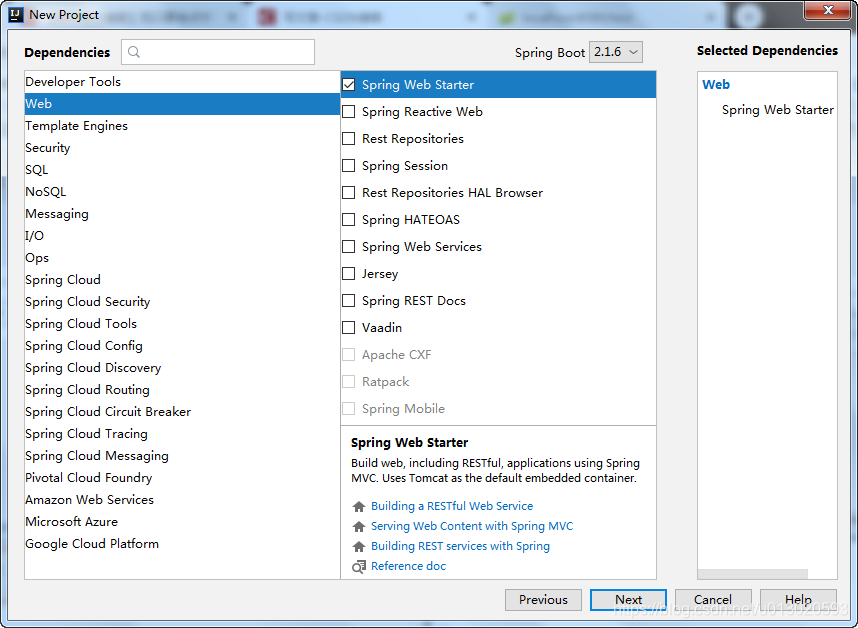Cancel the New Project dialog
The width and height of the screenshot is (858, 628).
point(713,600)
